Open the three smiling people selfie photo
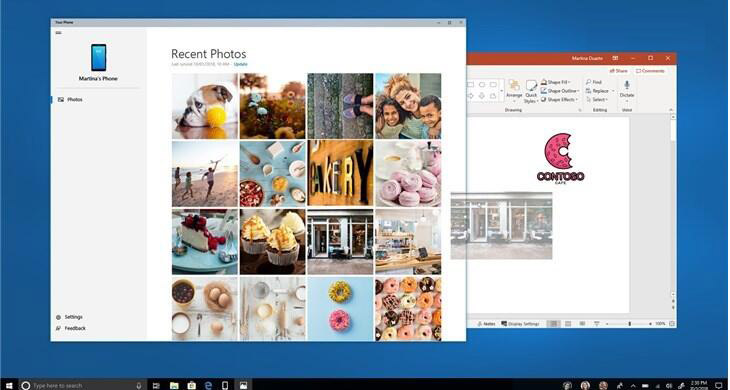This screenshot has width=730, height=390. [x=408, y=106]
